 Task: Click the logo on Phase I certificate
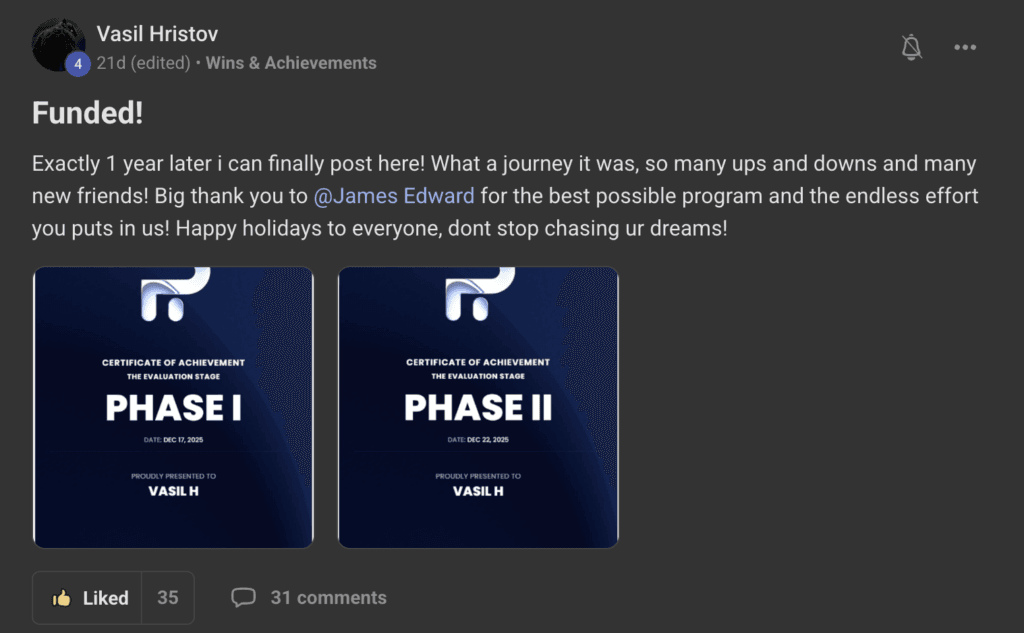pyautogui.click(x=173, y=293)
